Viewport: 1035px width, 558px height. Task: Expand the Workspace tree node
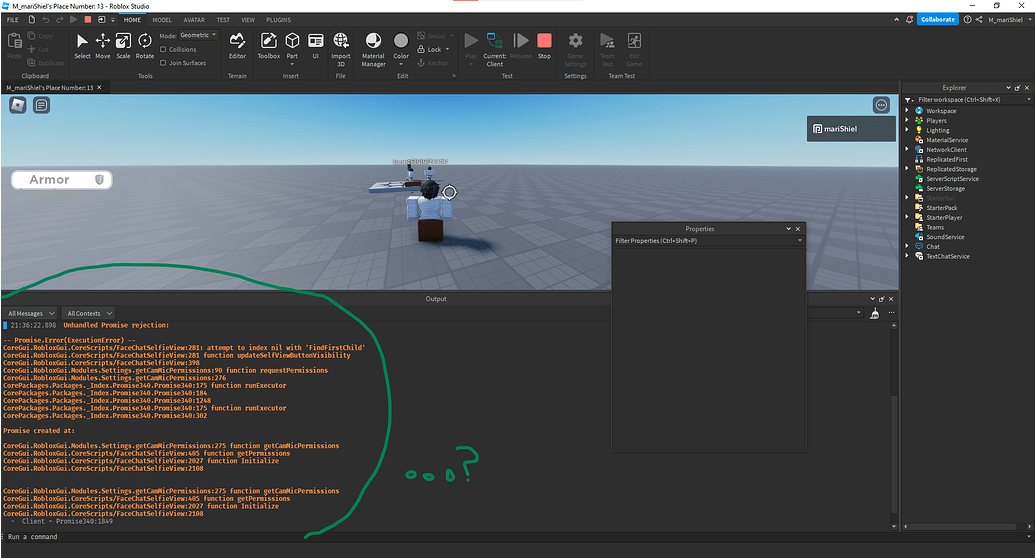point(907,110)
